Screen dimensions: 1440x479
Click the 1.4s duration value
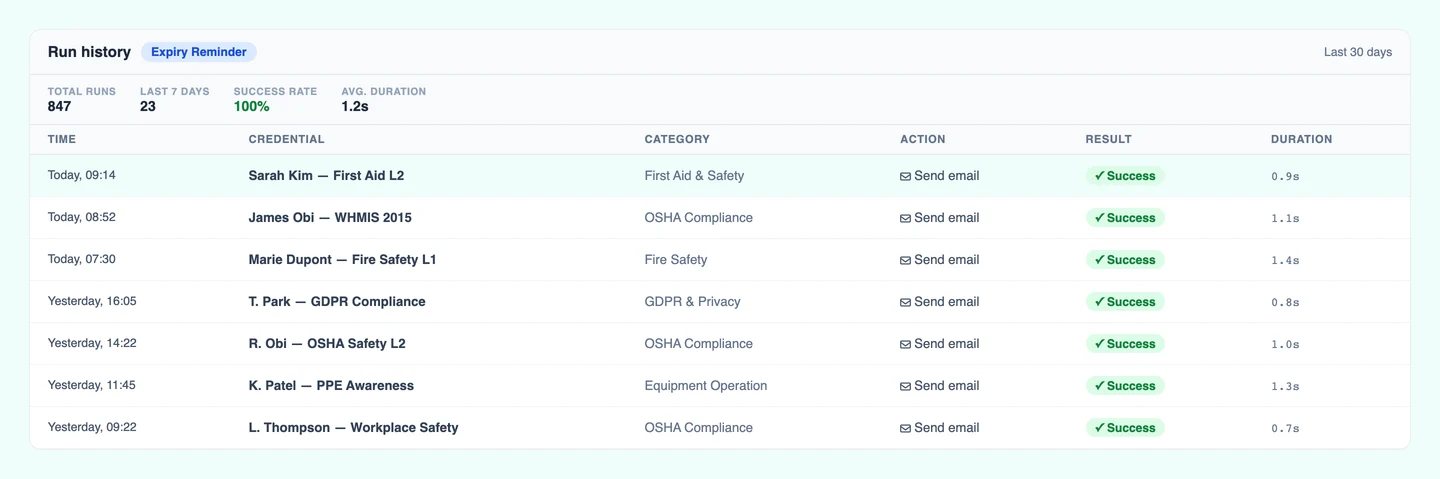pyautogui.click(x=1285, y=260)
